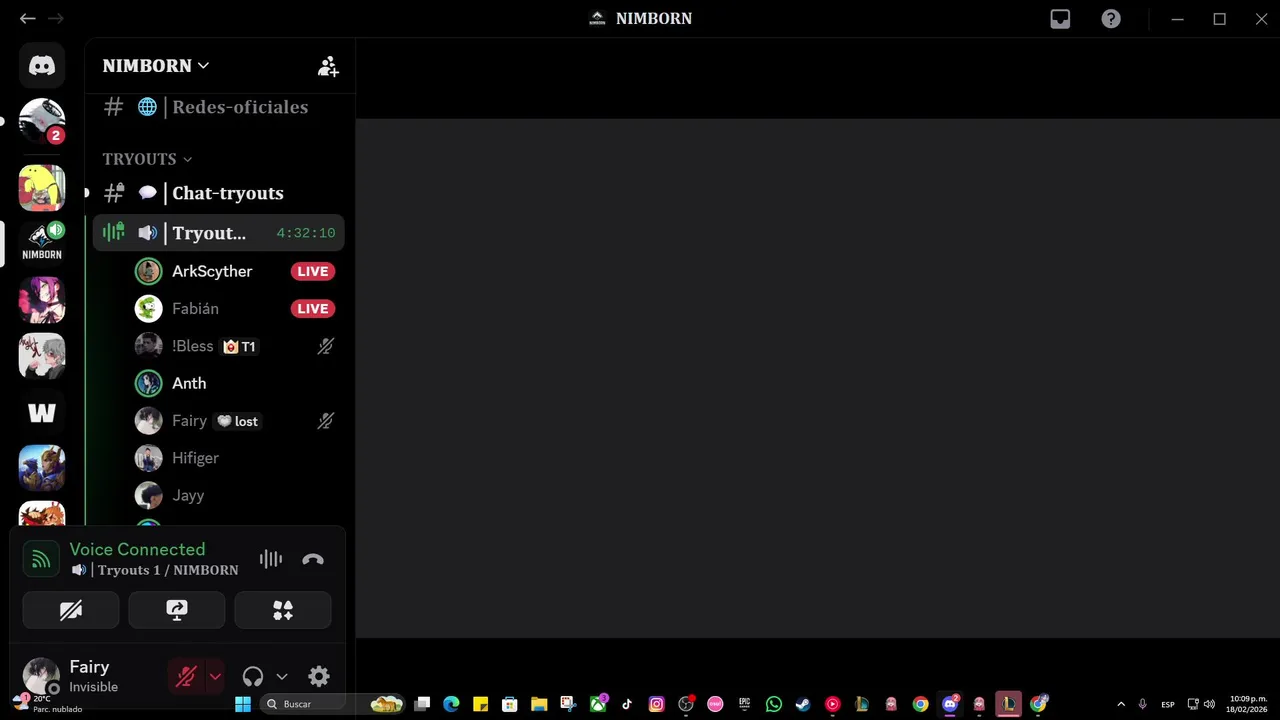Open Instagram from the taskbar
1280x720 pixels.
[x=656, y=704]
